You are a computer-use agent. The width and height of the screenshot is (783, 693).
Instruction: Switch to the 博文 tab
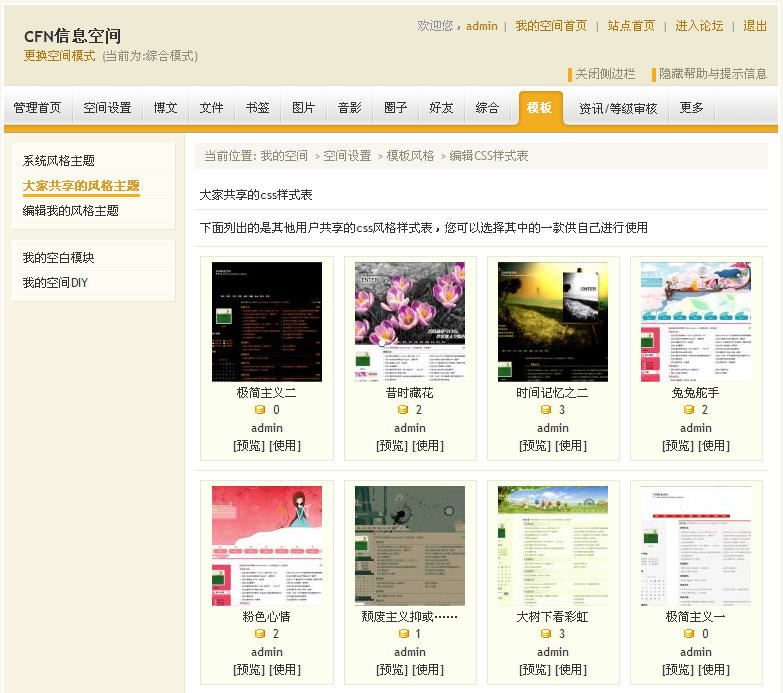pos(166,108)
